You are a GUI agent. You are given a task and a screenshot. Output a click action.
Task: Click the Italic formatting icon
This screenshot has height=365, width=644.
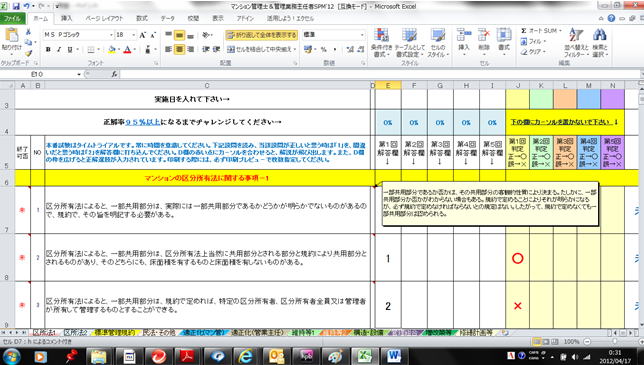(59, 49)
